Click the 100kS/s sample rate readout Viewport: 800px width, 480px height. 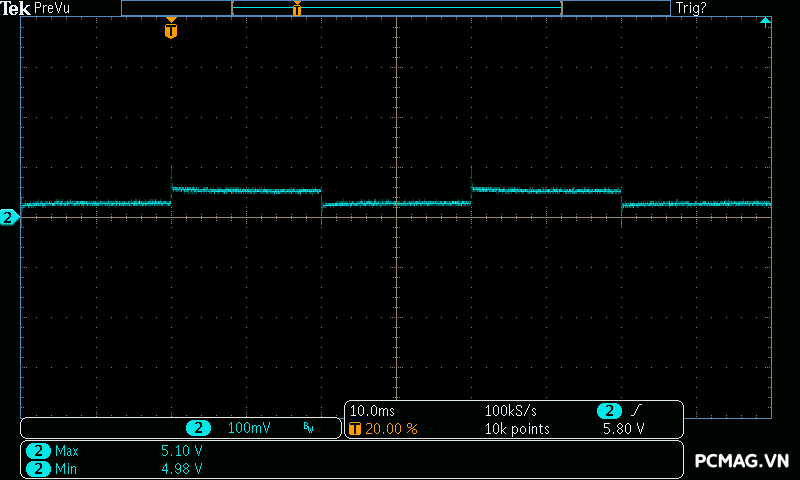coord(511,411)
